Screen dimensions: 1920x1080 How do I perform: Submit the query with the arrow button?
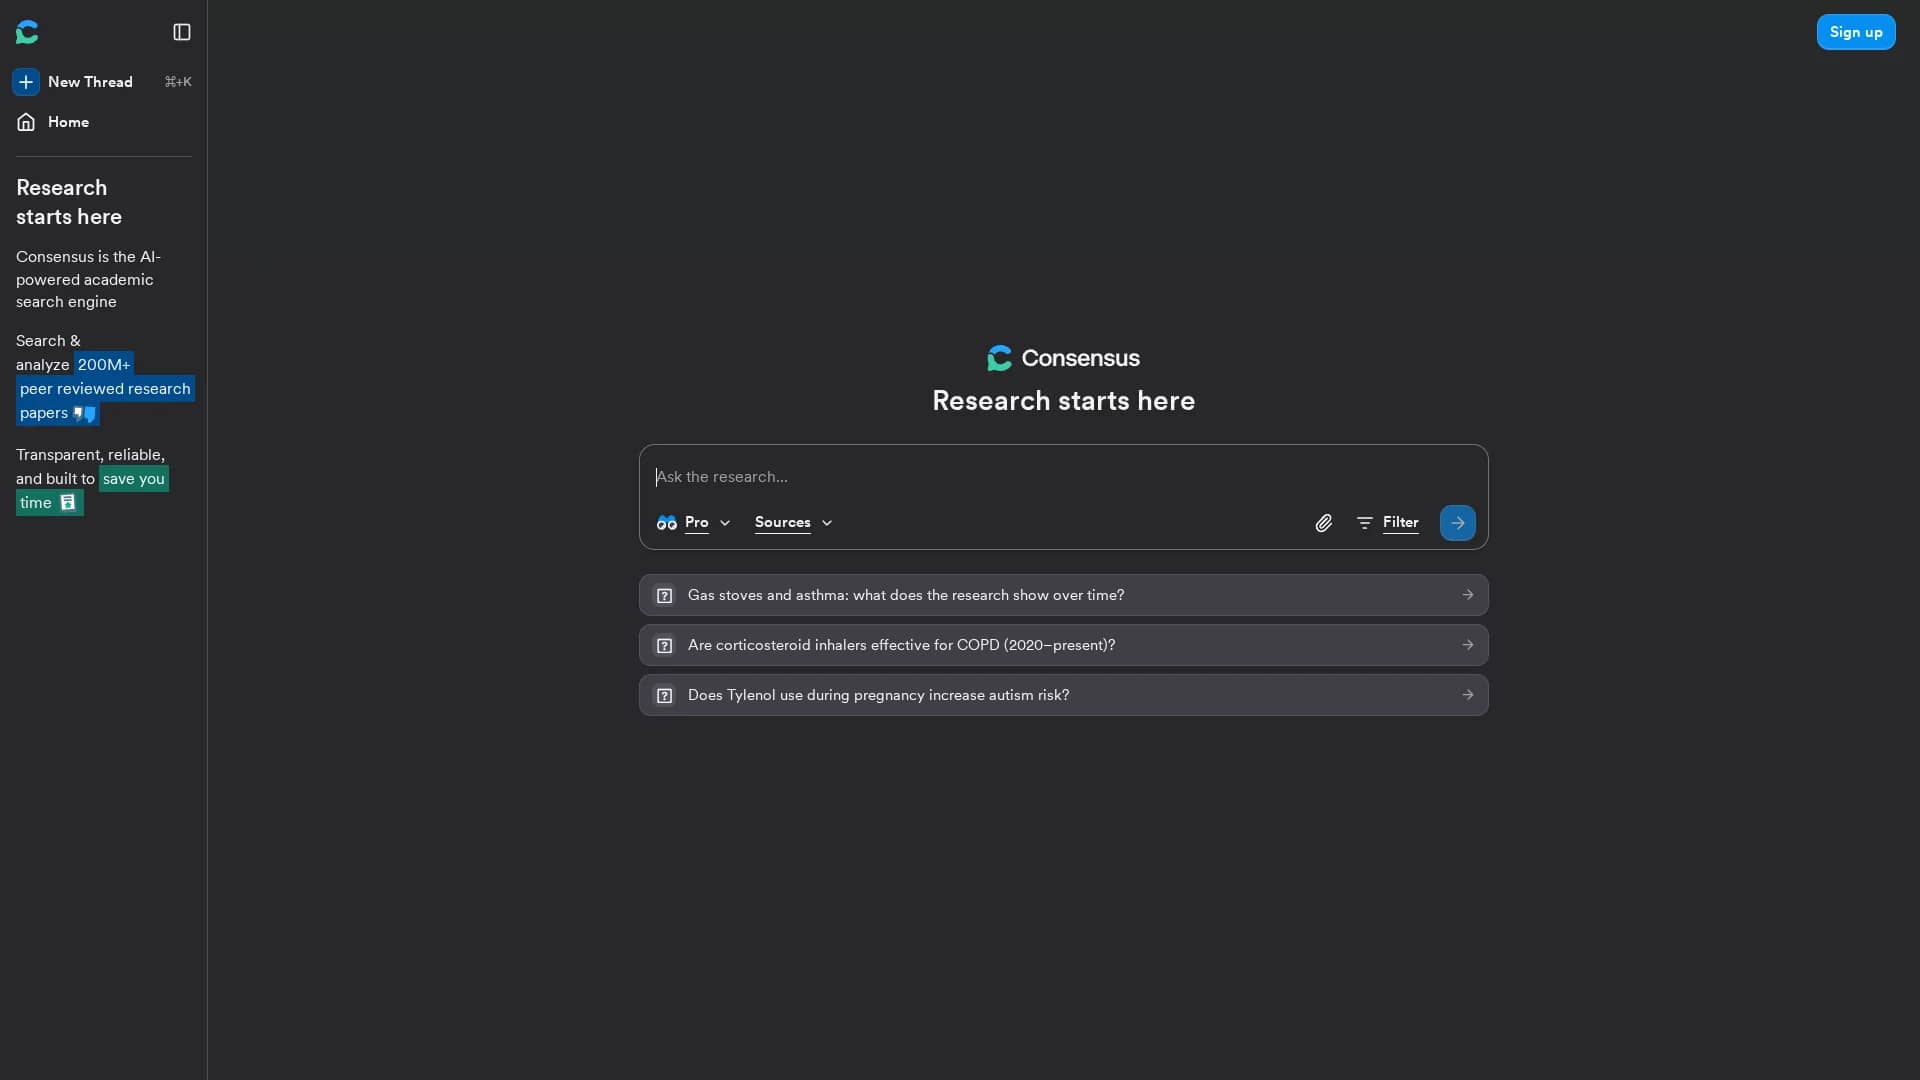coord(1457,523)
